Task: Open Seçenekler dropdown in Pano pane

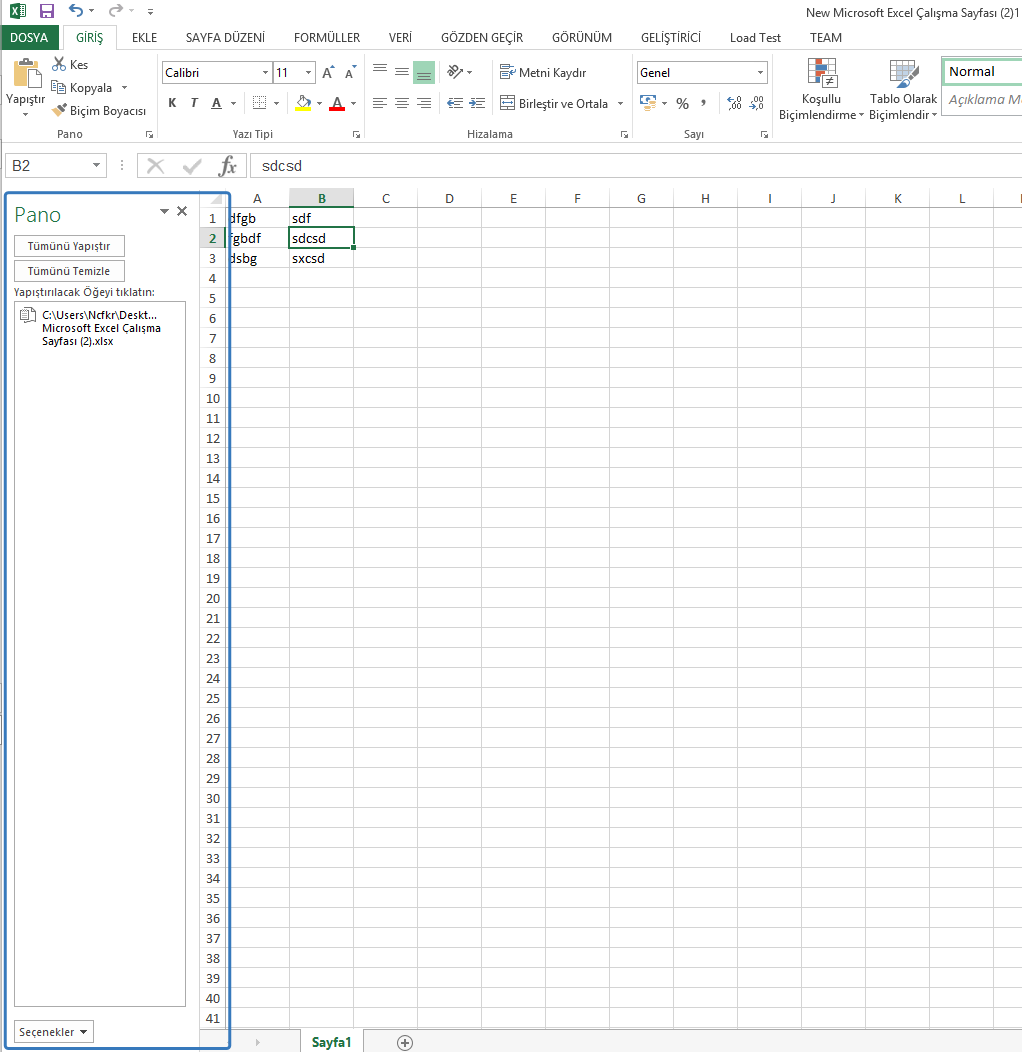Action: tap(54, 1032)
